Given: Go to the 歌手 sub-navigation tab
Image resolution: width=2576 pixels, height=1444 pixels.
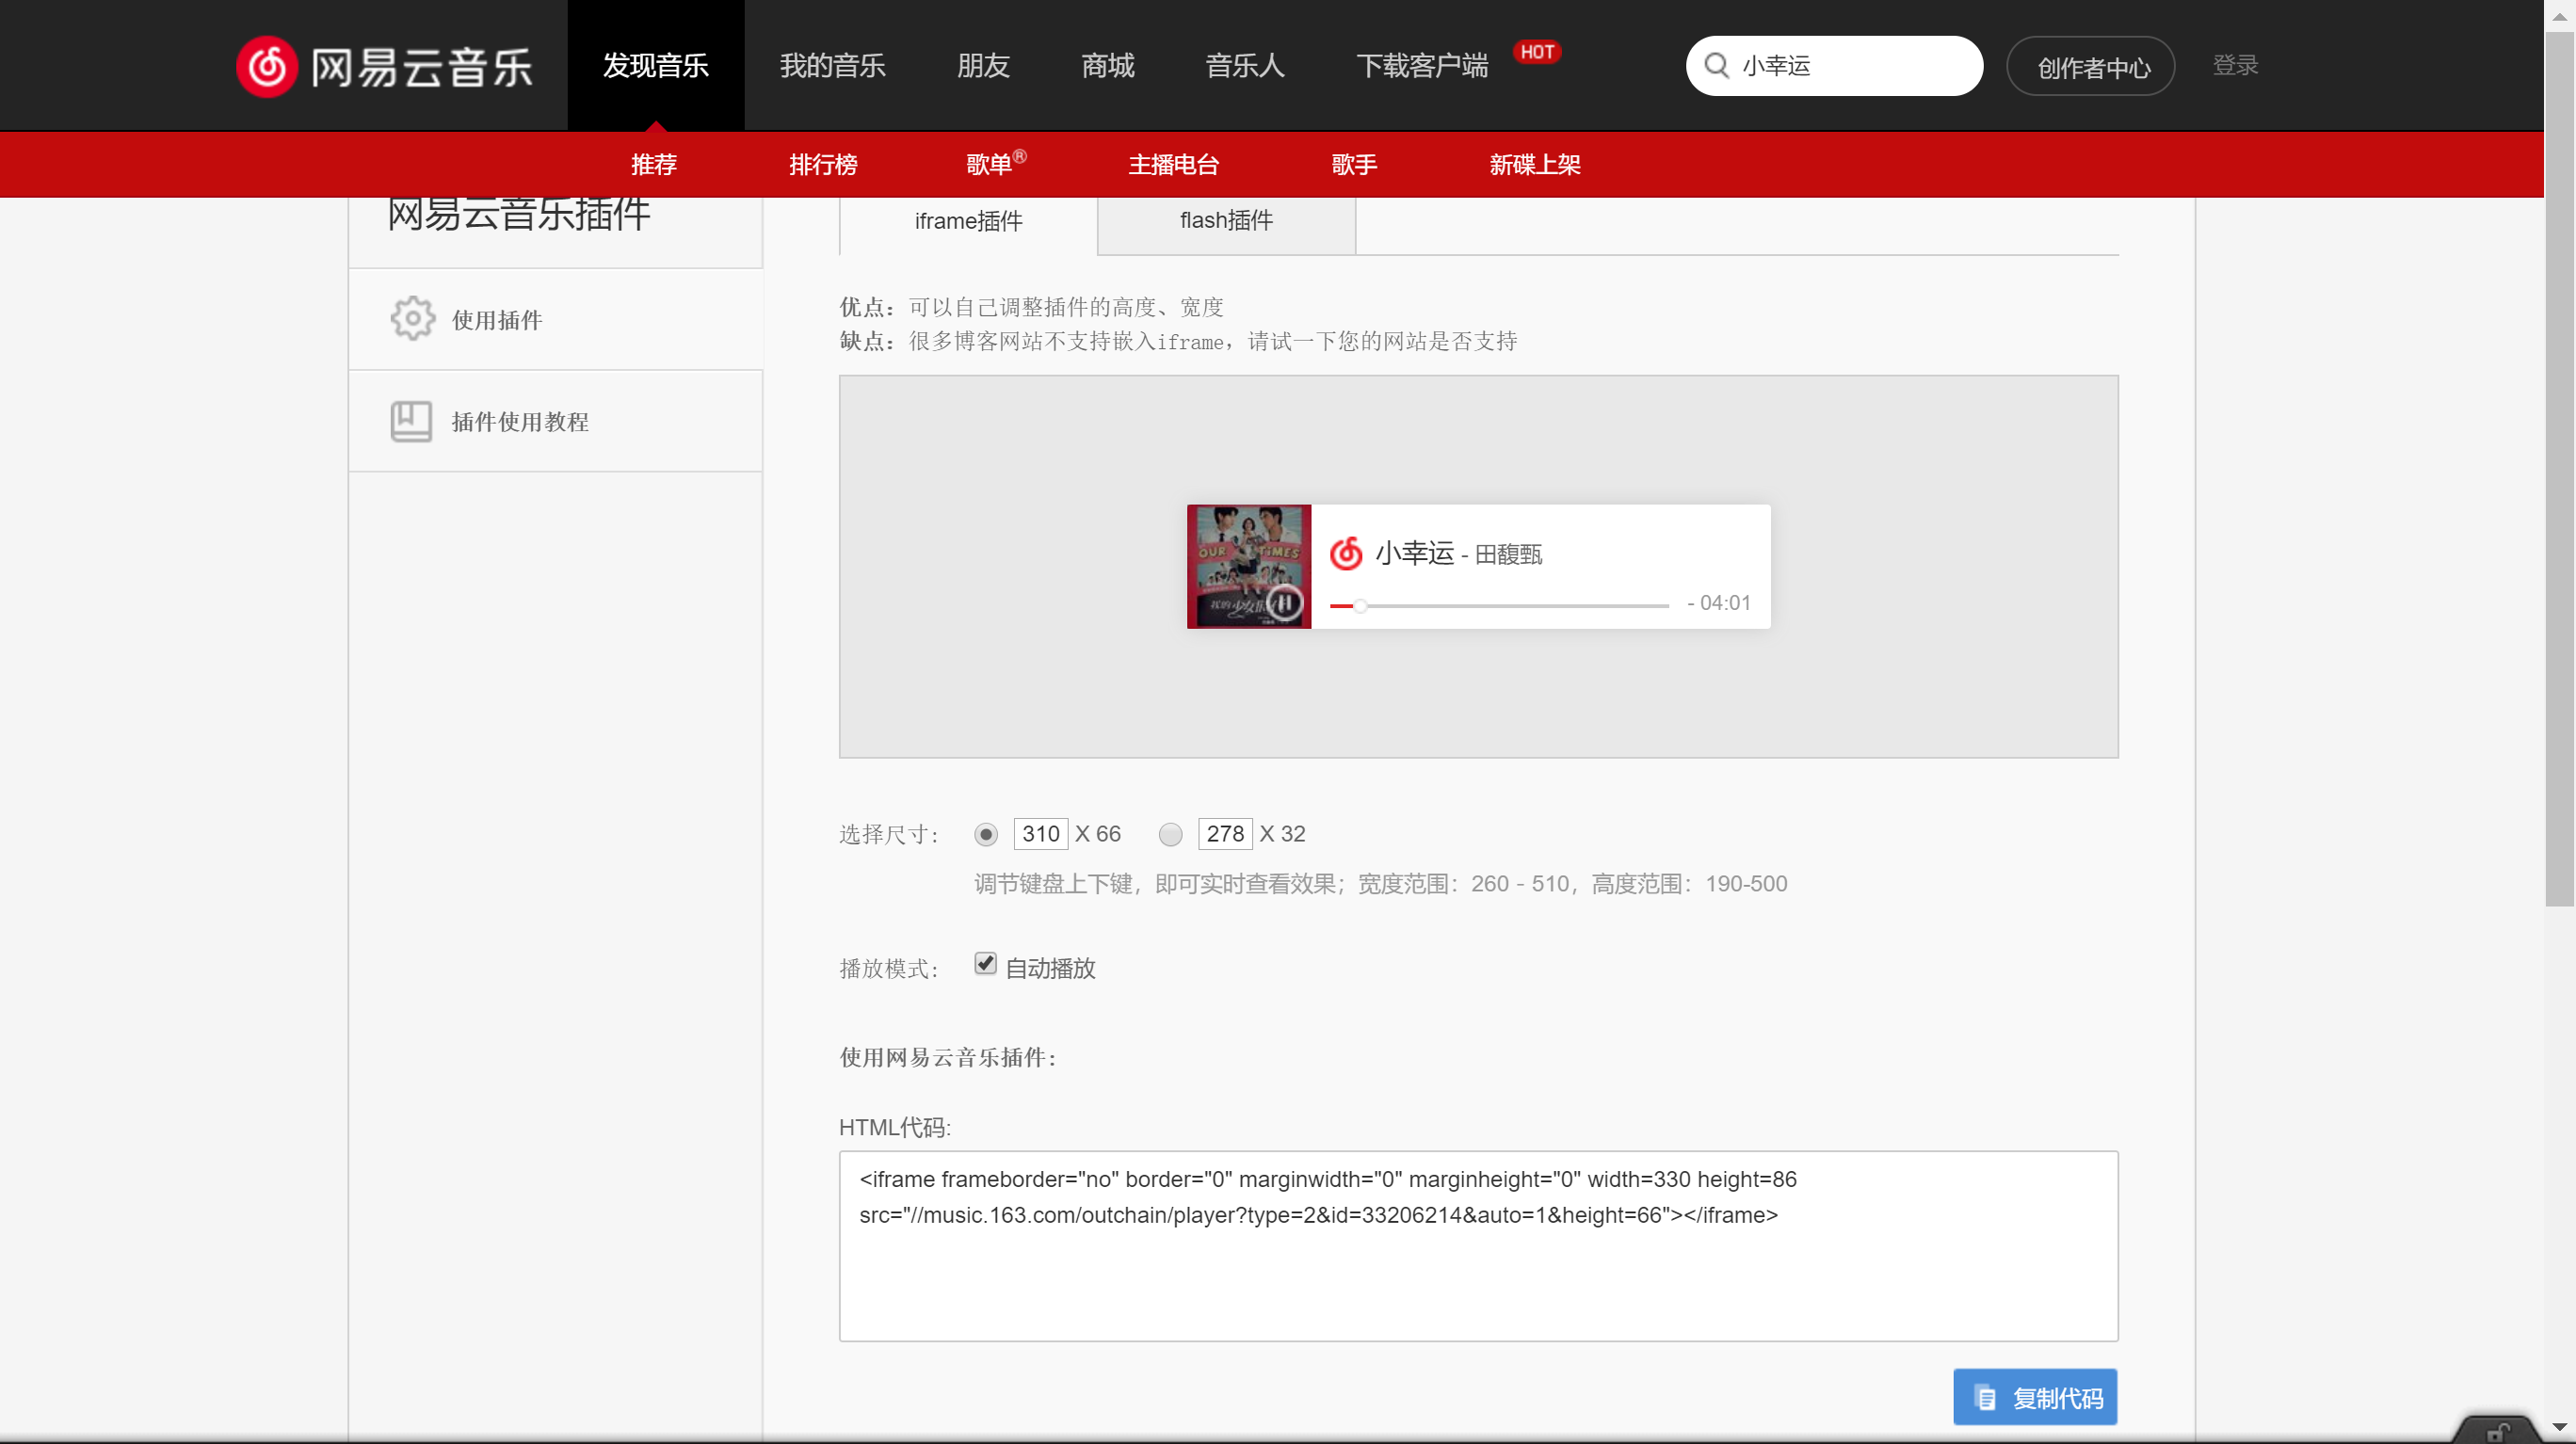Looking at the screenshot, I should [x=1354, y=164].
